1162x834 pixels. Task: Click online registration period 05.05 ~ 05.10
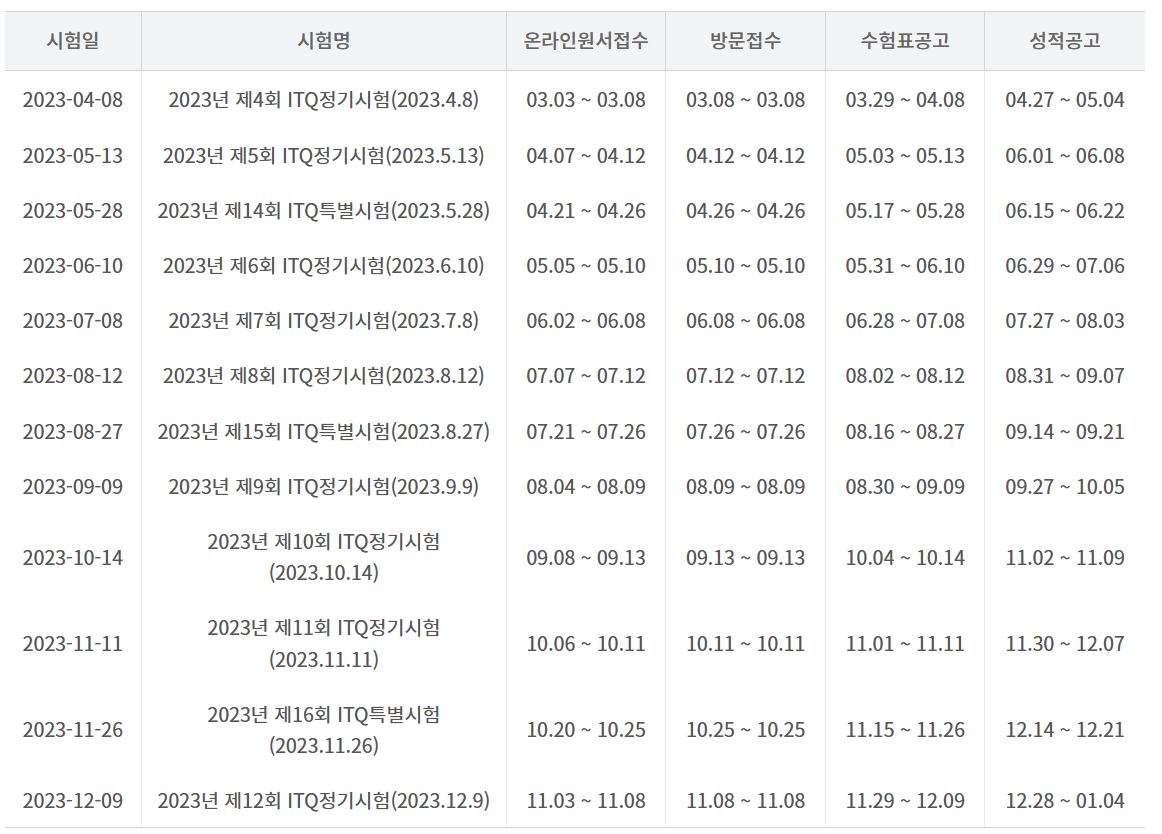[x=585, y=265]
